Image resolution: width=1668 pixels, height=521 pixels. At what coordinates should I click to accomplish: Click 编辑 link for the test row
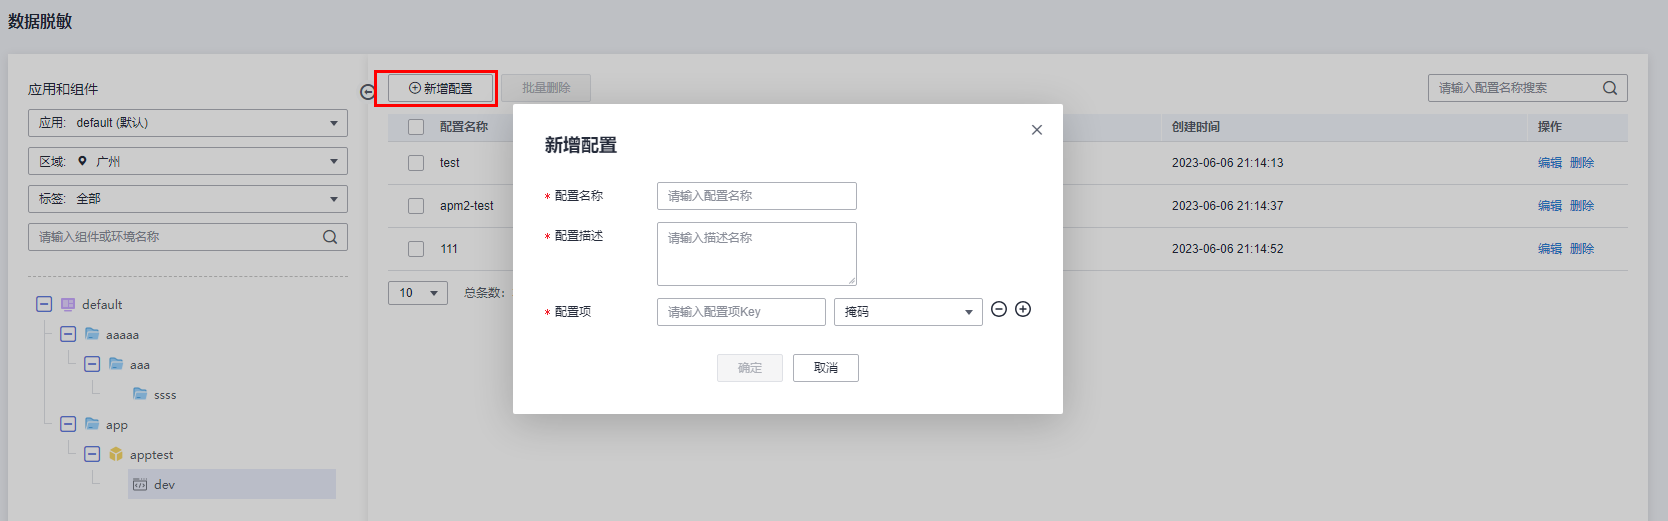pos(1550,163)
